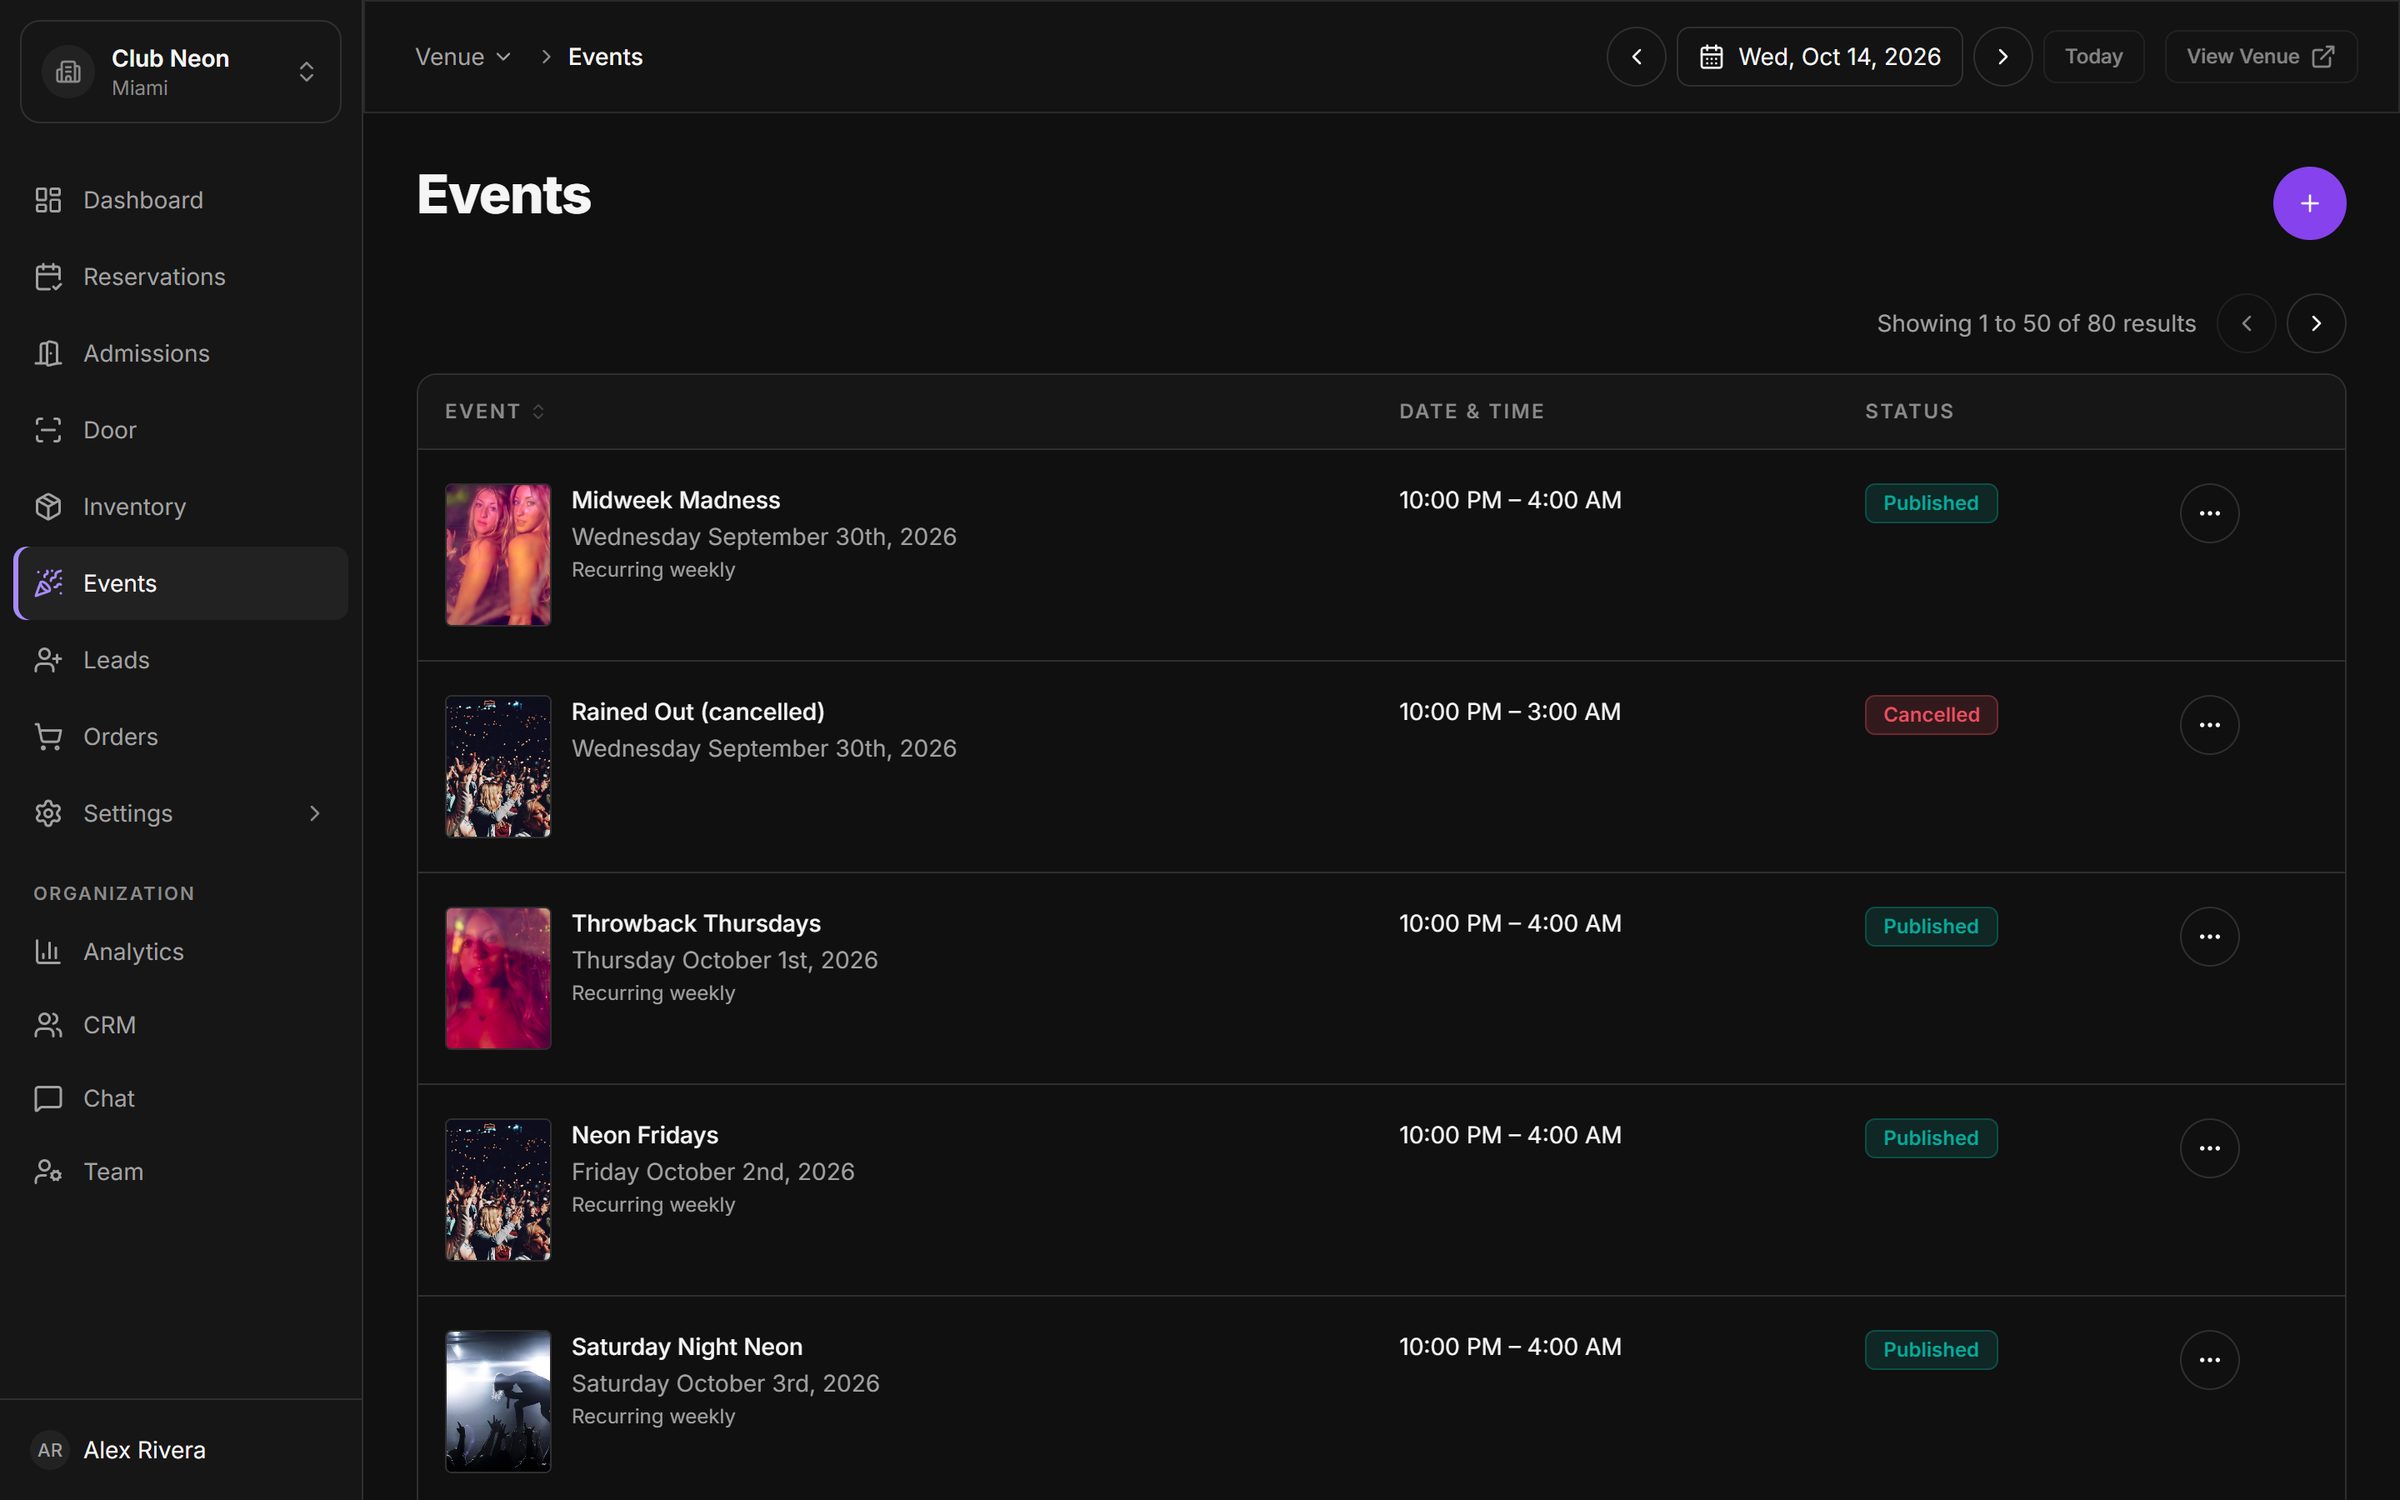Screen dimensions: 2400x1500
Task: Open Admissions page
Action: [180, 353]
